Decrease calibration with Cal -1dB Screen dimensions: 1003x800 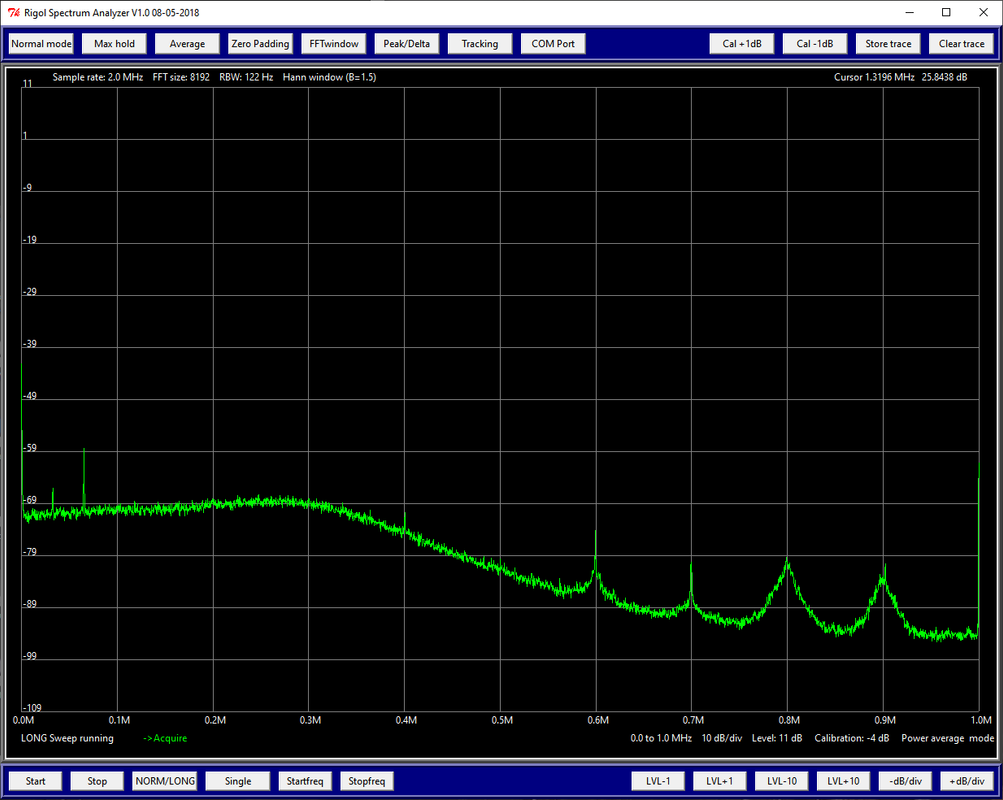click(815, 43)
